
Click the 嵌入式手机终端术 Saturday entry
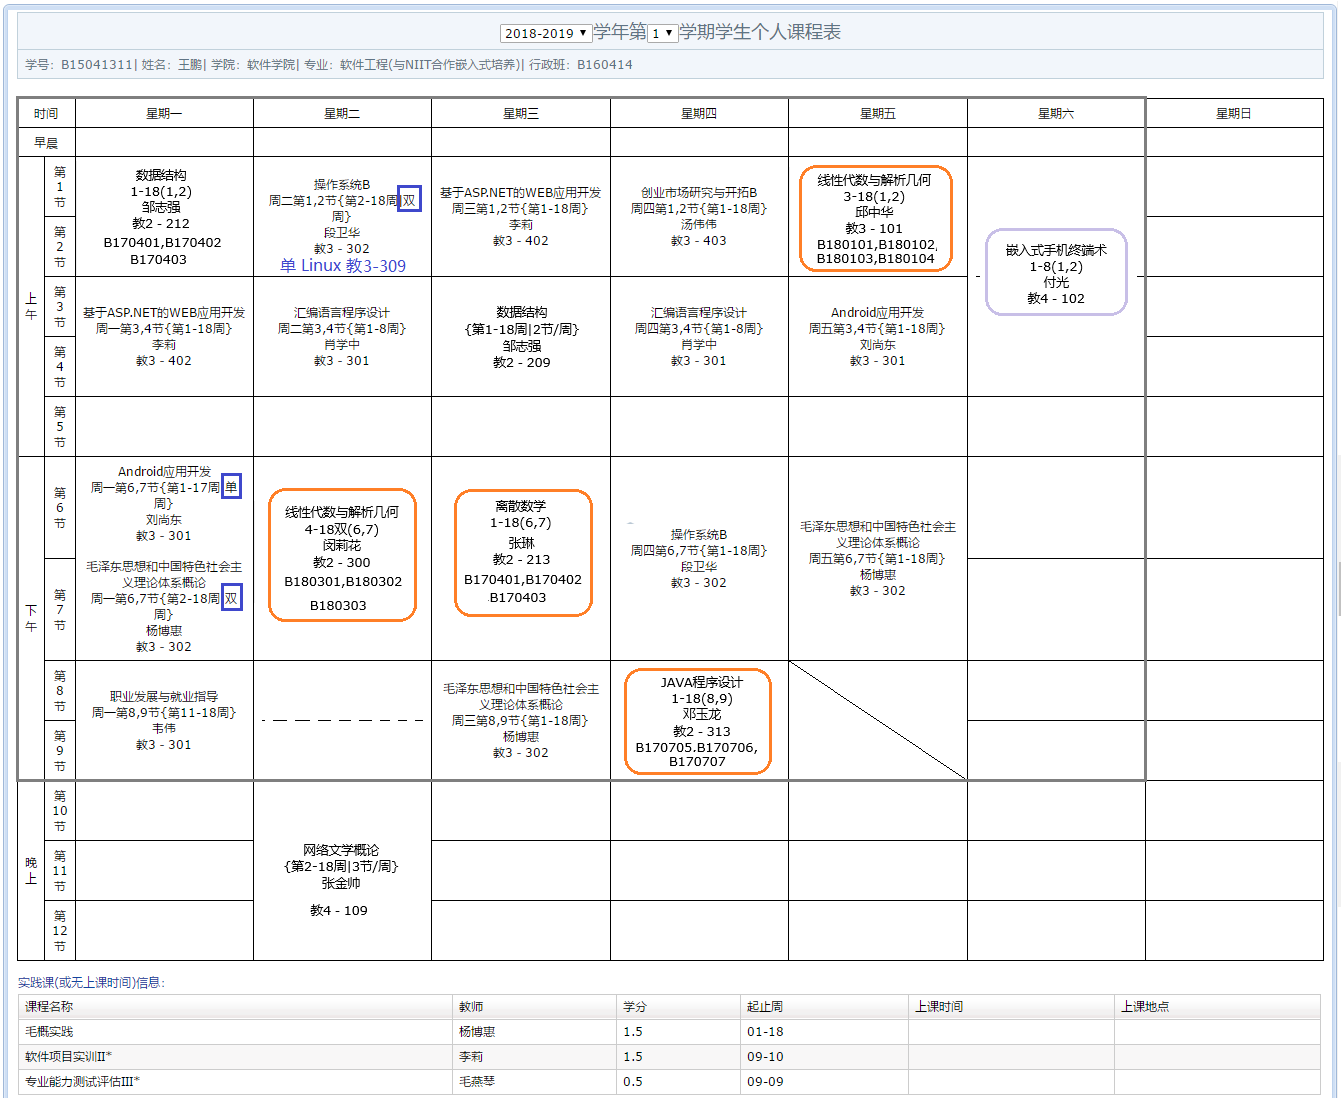[1056, 273]
